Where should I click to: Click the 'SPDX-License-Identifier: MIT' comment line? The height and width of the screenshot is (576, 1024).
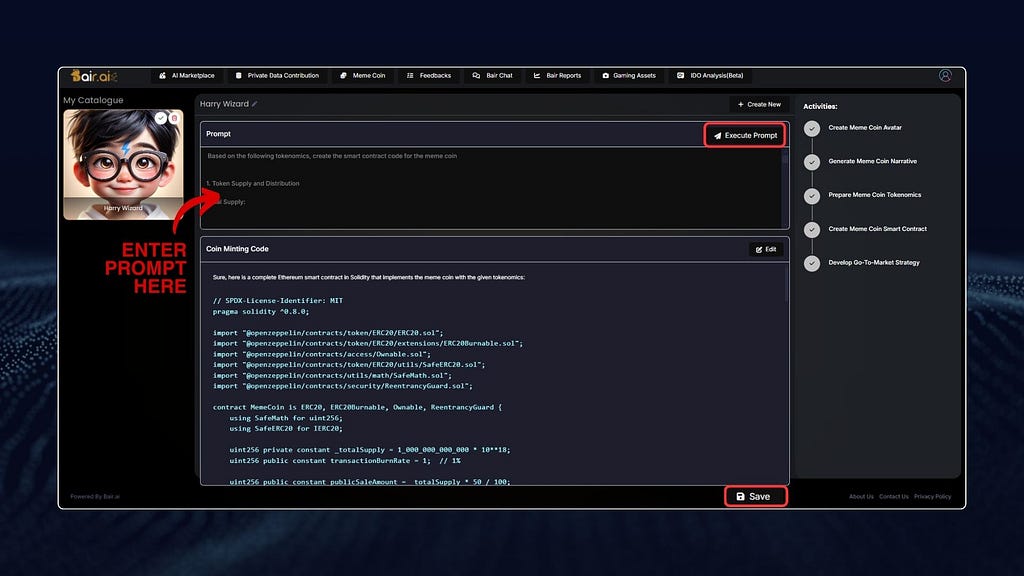click(x=278, y=300)
